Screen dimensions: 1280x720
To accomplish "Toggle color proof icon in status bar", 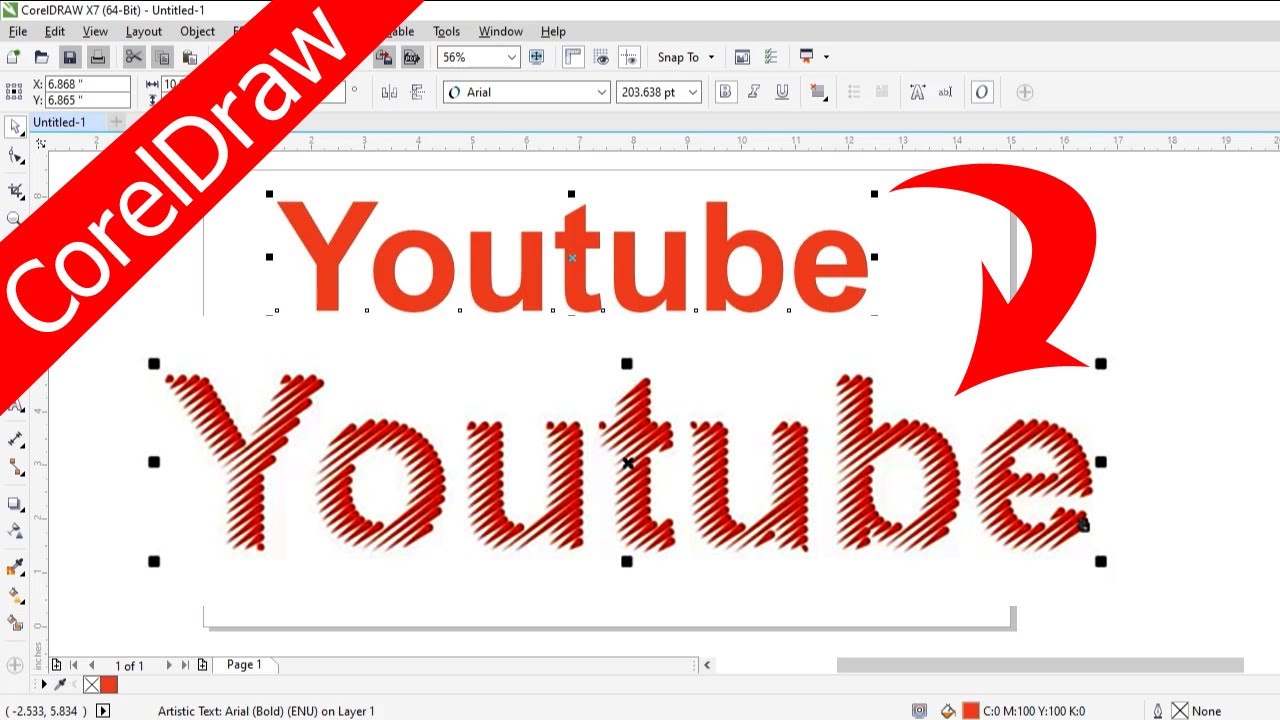I will coord(919,711).
